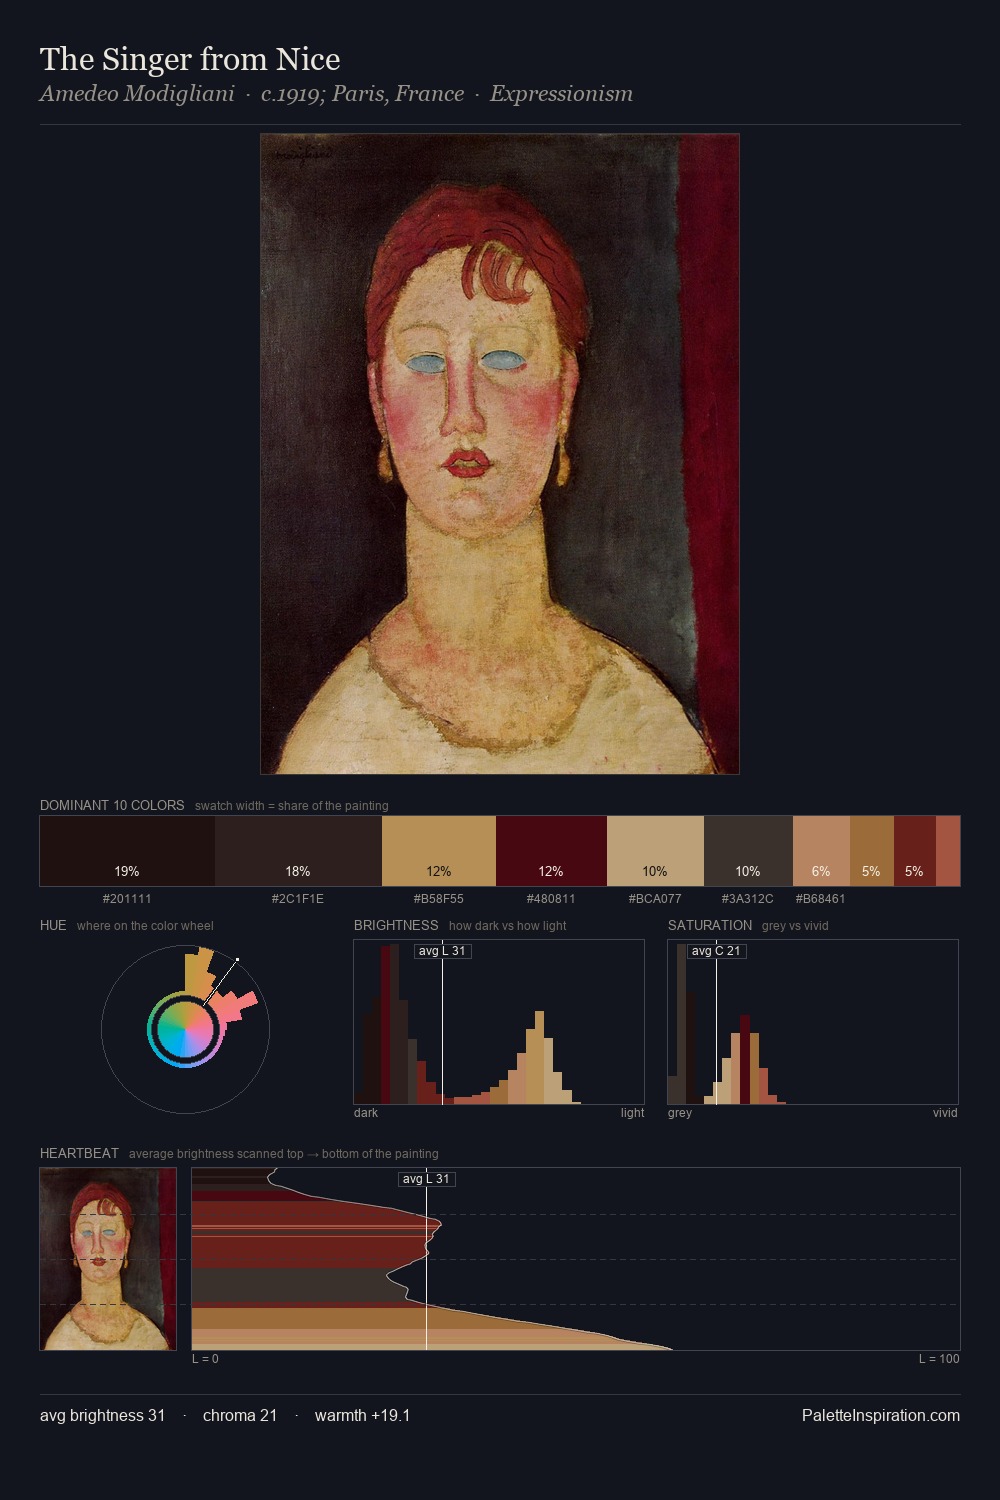Click the heartbeat brightness profile chart
The height and width of the screenshot is (1500, 1000).
pos(576,1259)
